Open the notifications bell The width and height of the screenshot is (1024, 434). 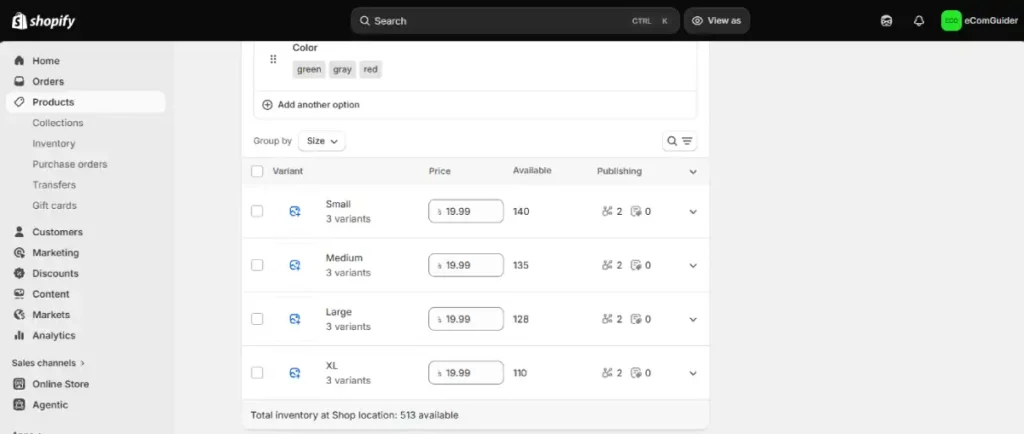[x=919, y=21]
